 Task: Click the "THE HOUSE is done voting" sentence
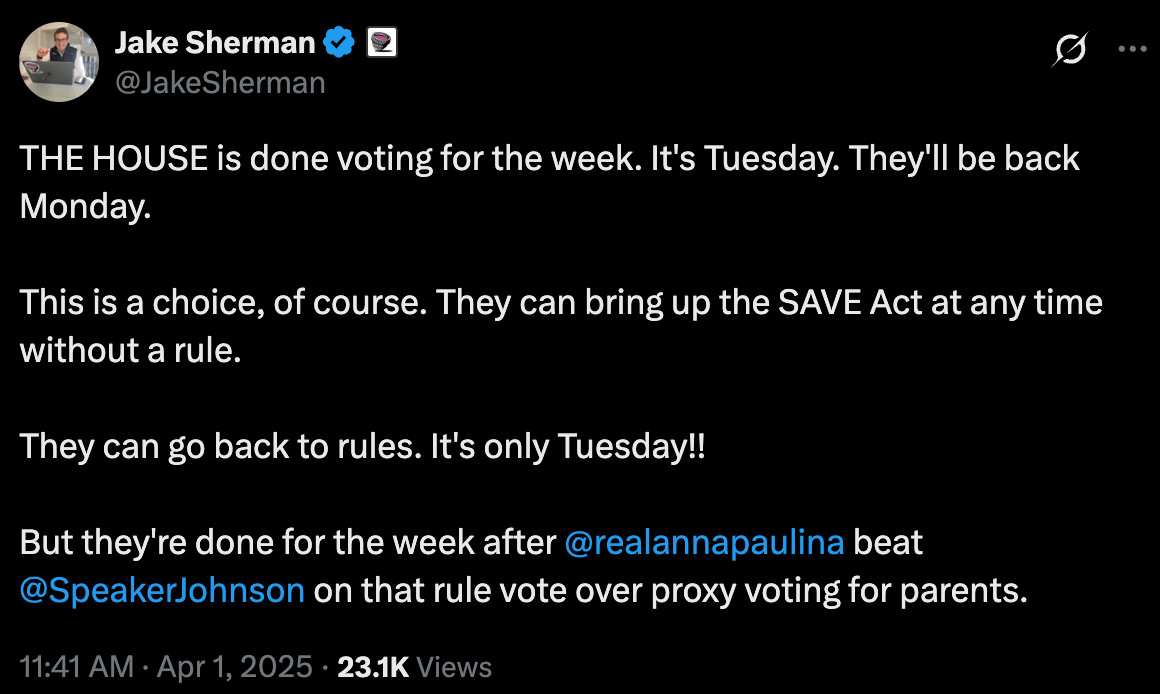330,159
